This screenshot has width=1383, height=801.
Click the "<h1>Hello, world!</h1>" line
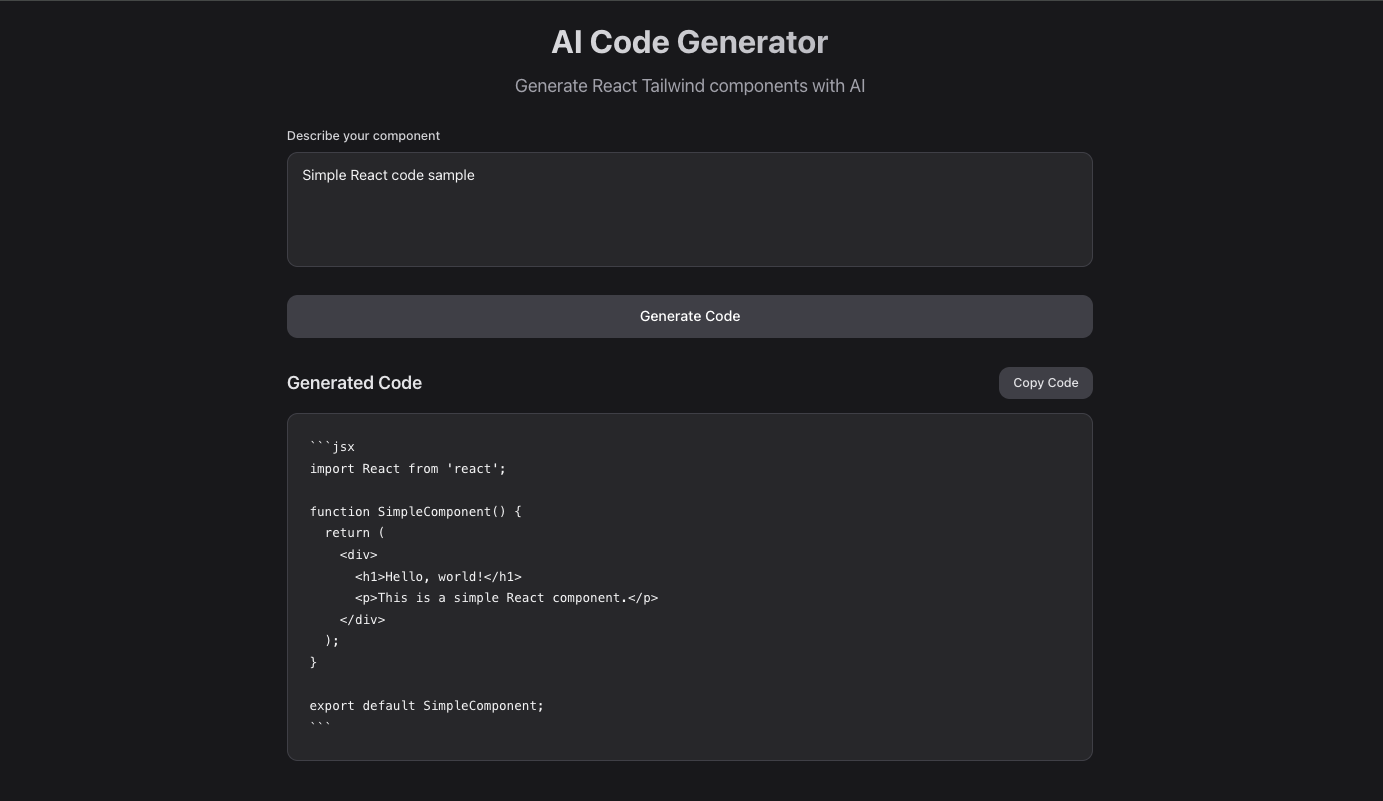pyautogui.click(x=438, y=577)
